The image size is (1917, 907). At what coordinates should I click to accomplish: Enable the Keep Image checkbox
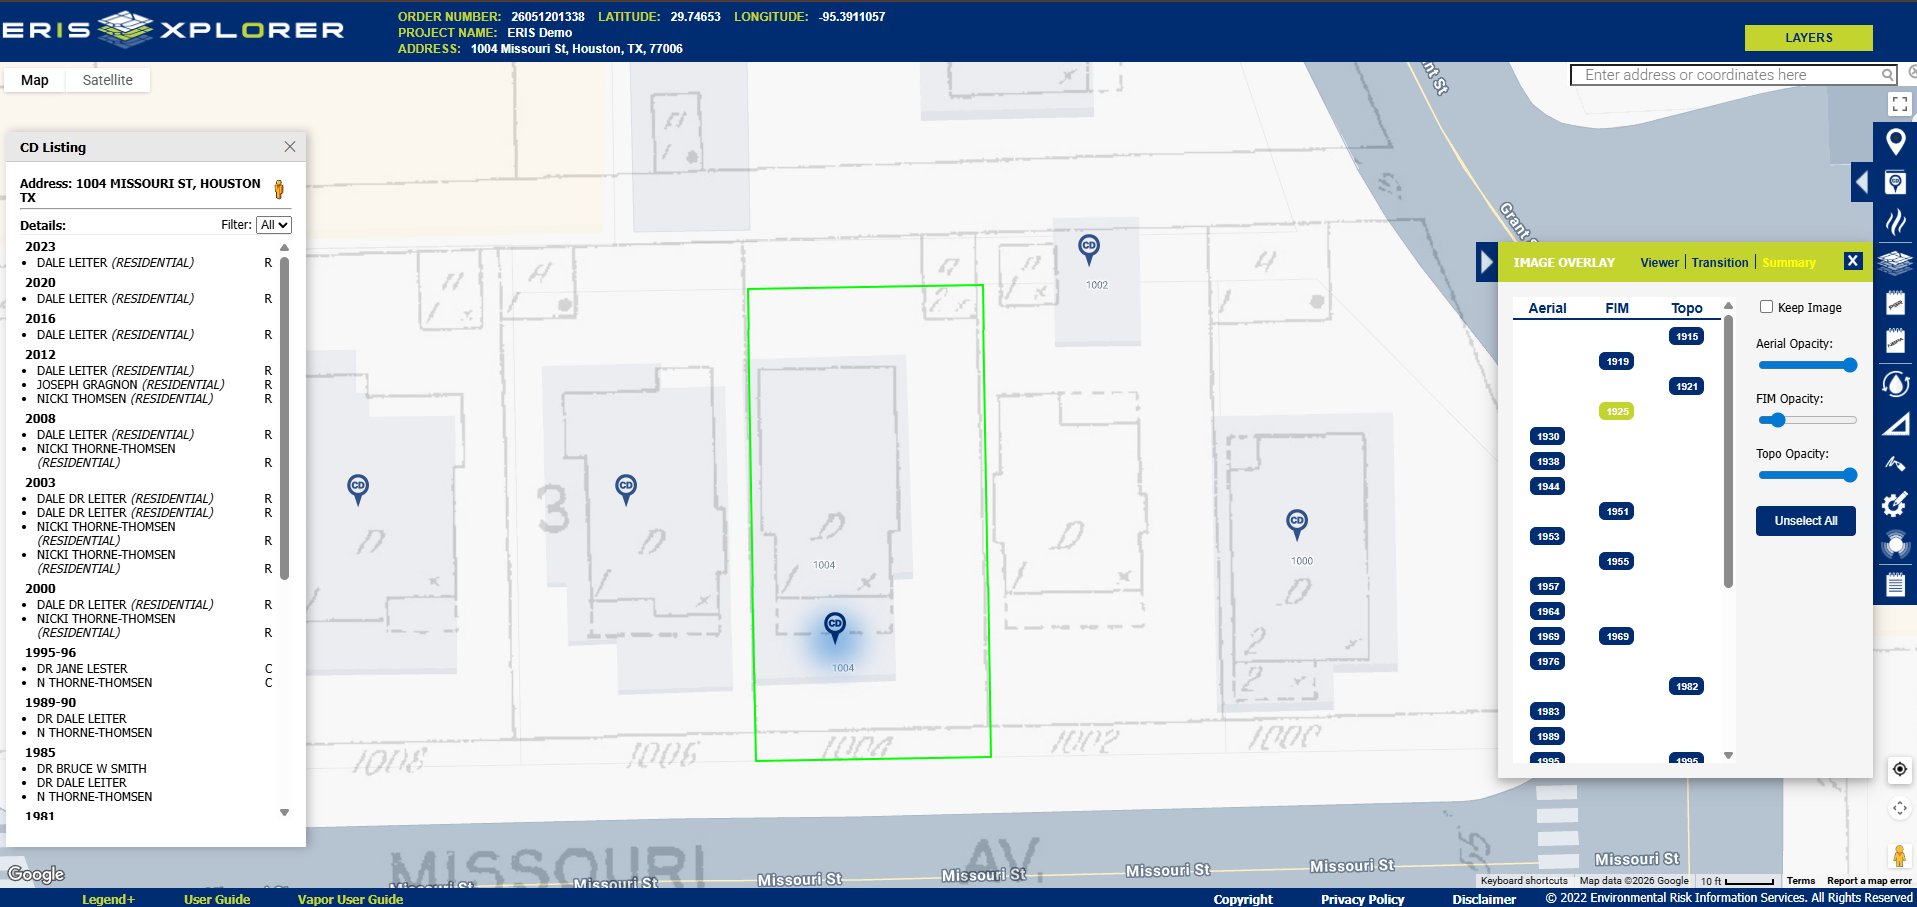(x=1766, y=307)
